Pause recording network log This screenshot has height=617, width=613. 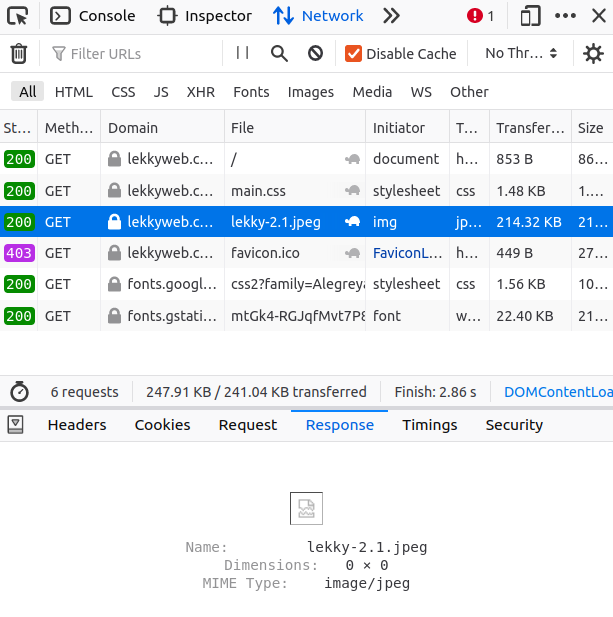(x=243, y=54)
